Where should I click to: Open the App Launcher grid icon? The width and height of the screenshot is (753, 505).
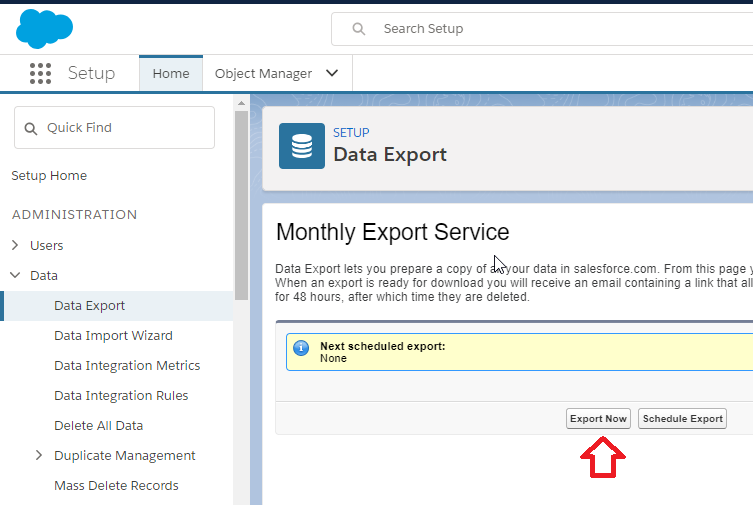click(x=40, y=73)
